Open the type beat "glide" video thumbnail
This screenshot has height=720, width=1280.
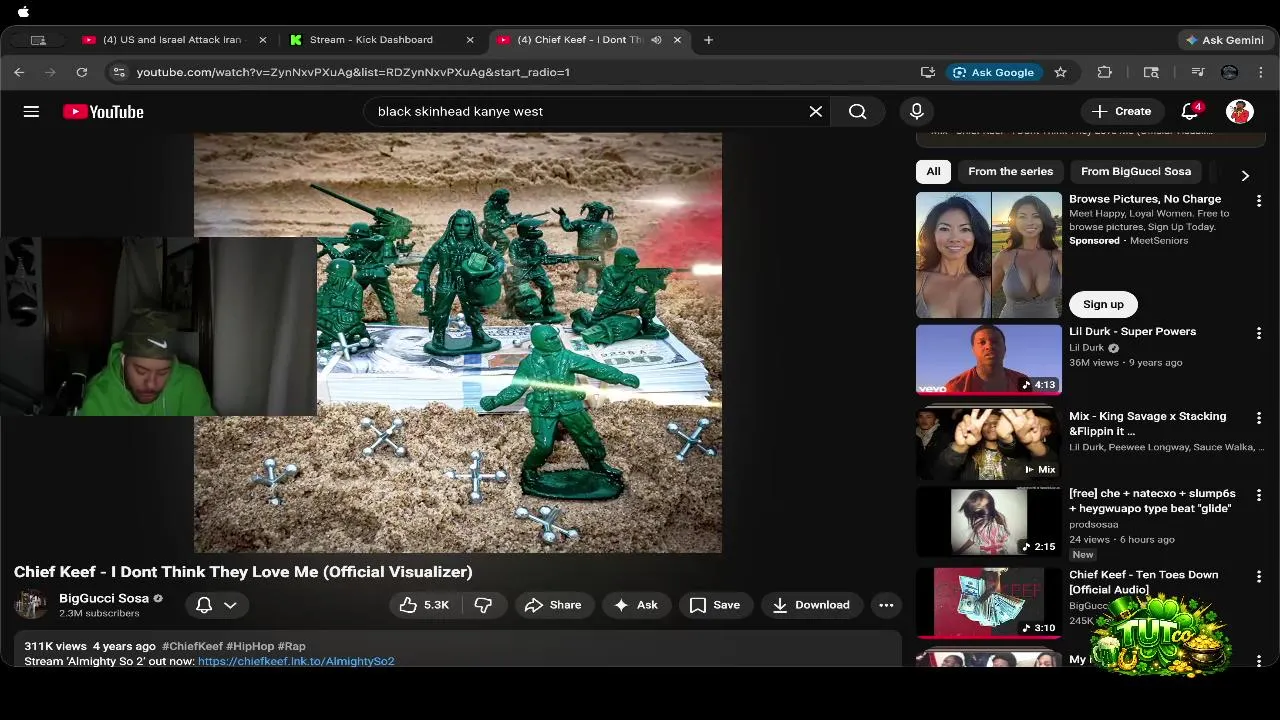989,521
